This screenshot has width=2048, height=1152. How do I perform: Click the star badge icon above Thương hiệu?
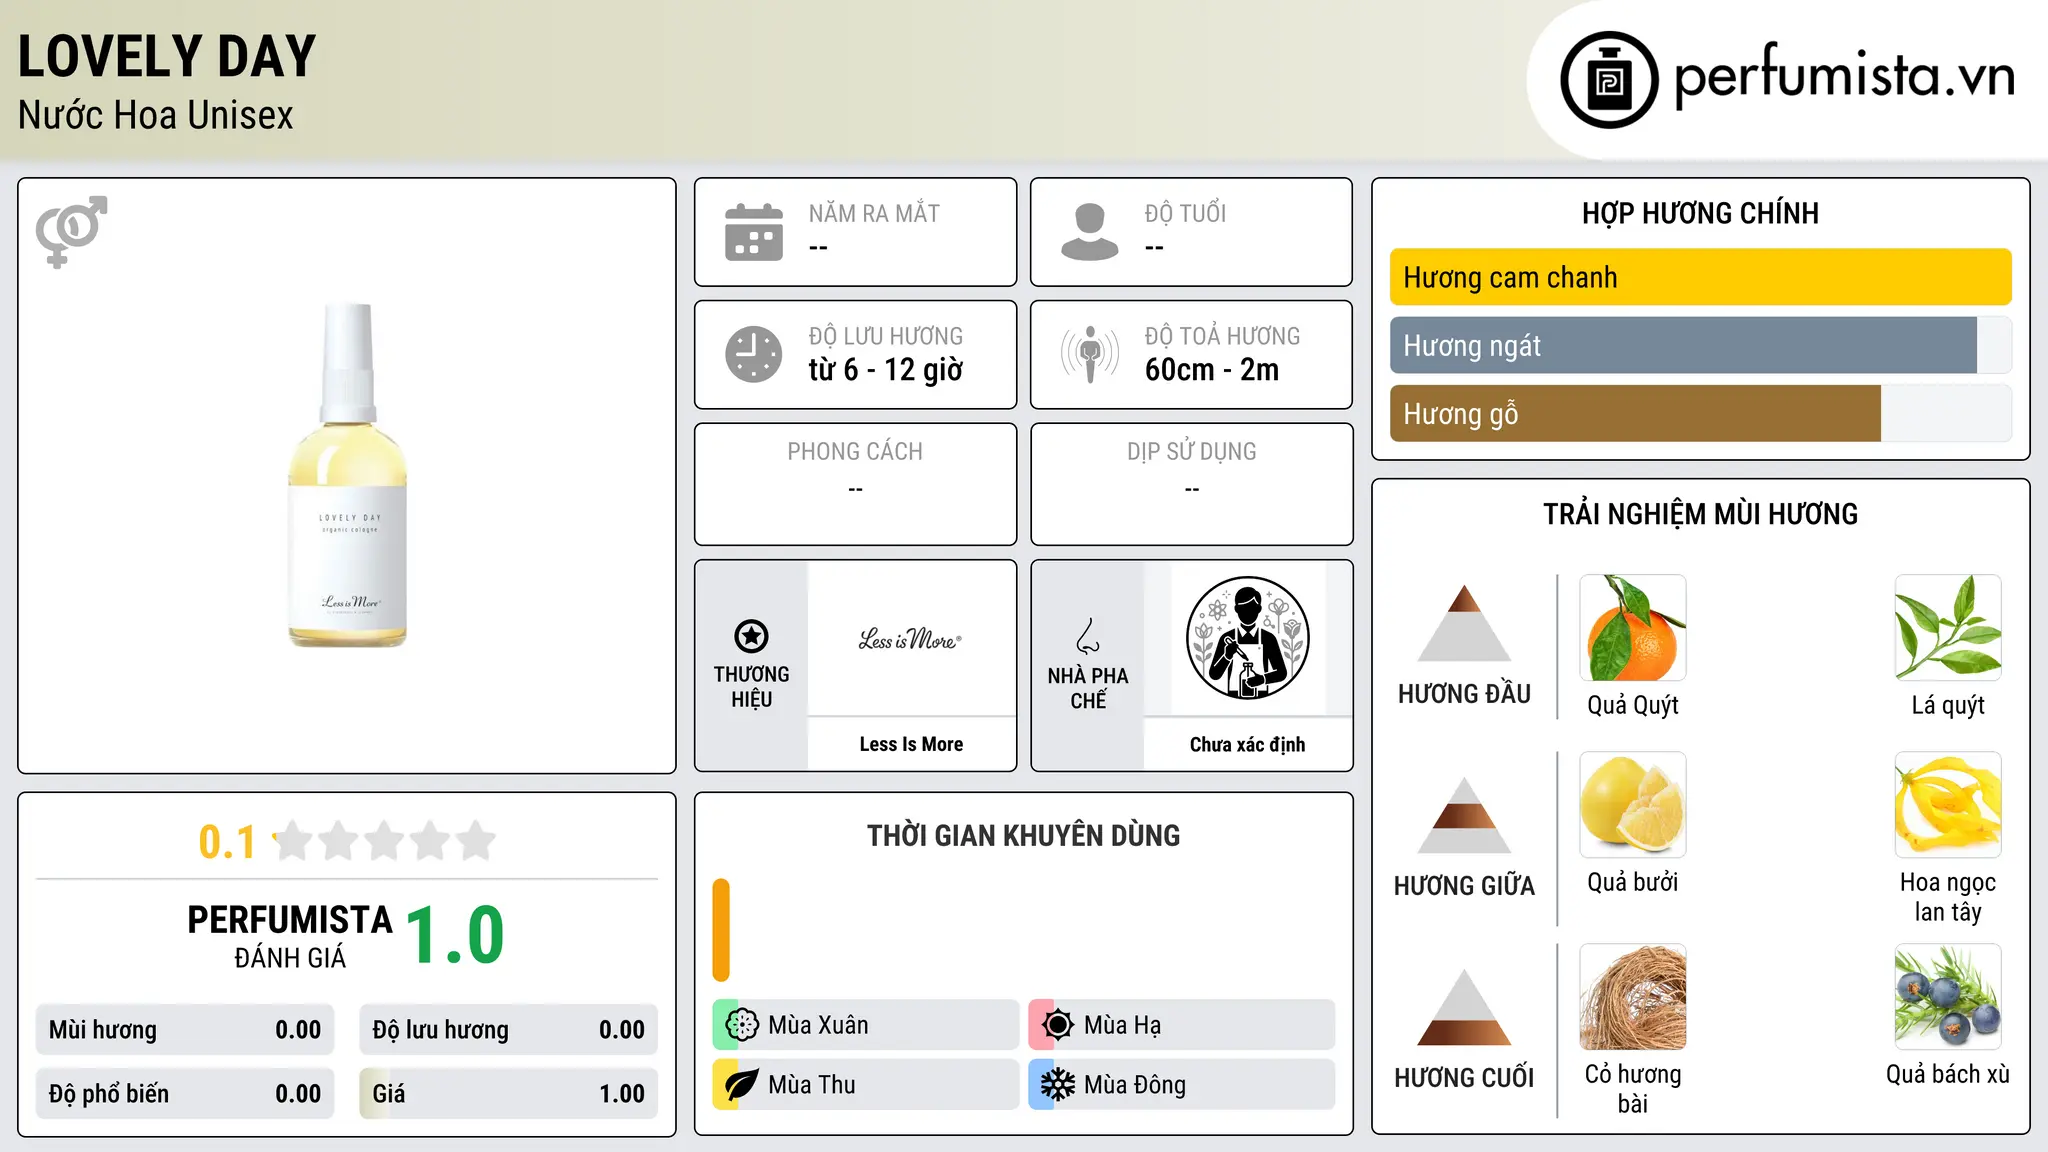click(751, 636)
